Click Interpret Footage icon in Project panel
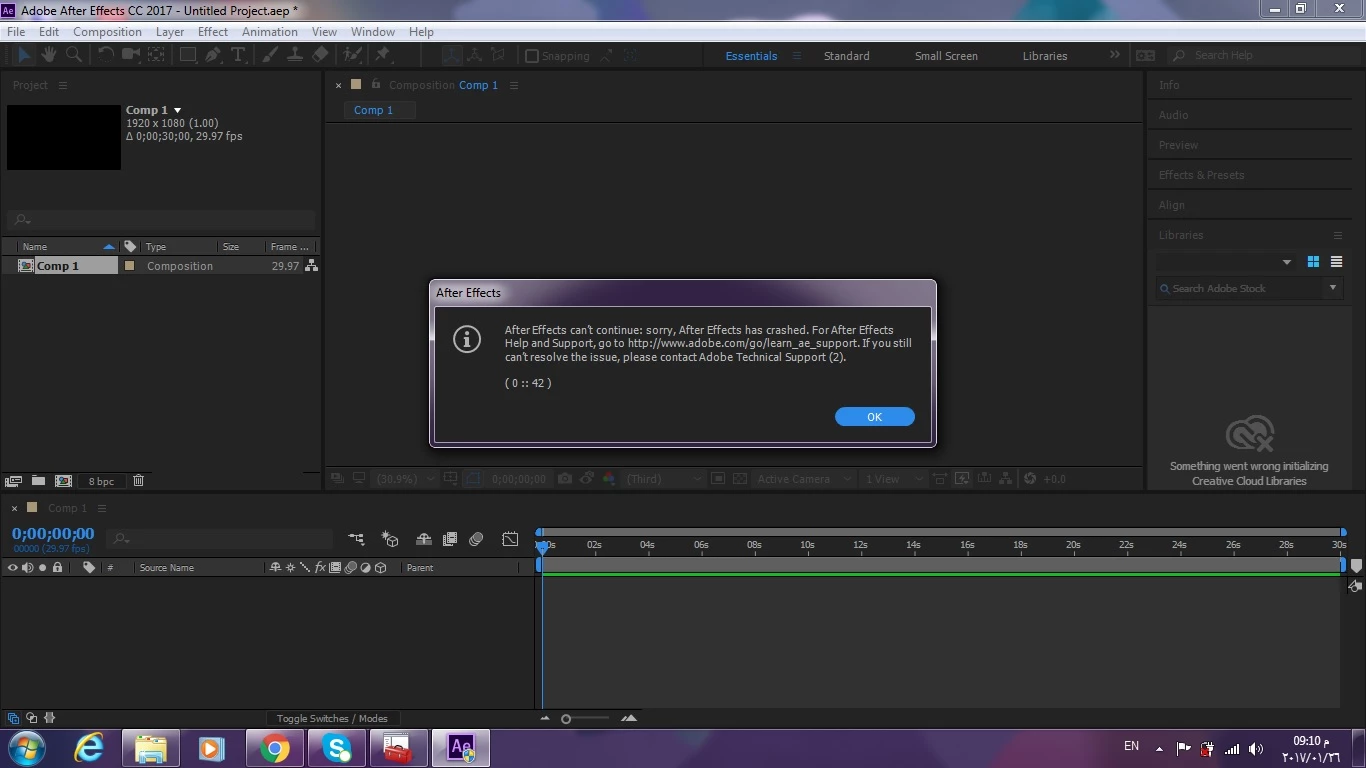The height and width of the screenshot is (768, 1366). coord(14,481)
